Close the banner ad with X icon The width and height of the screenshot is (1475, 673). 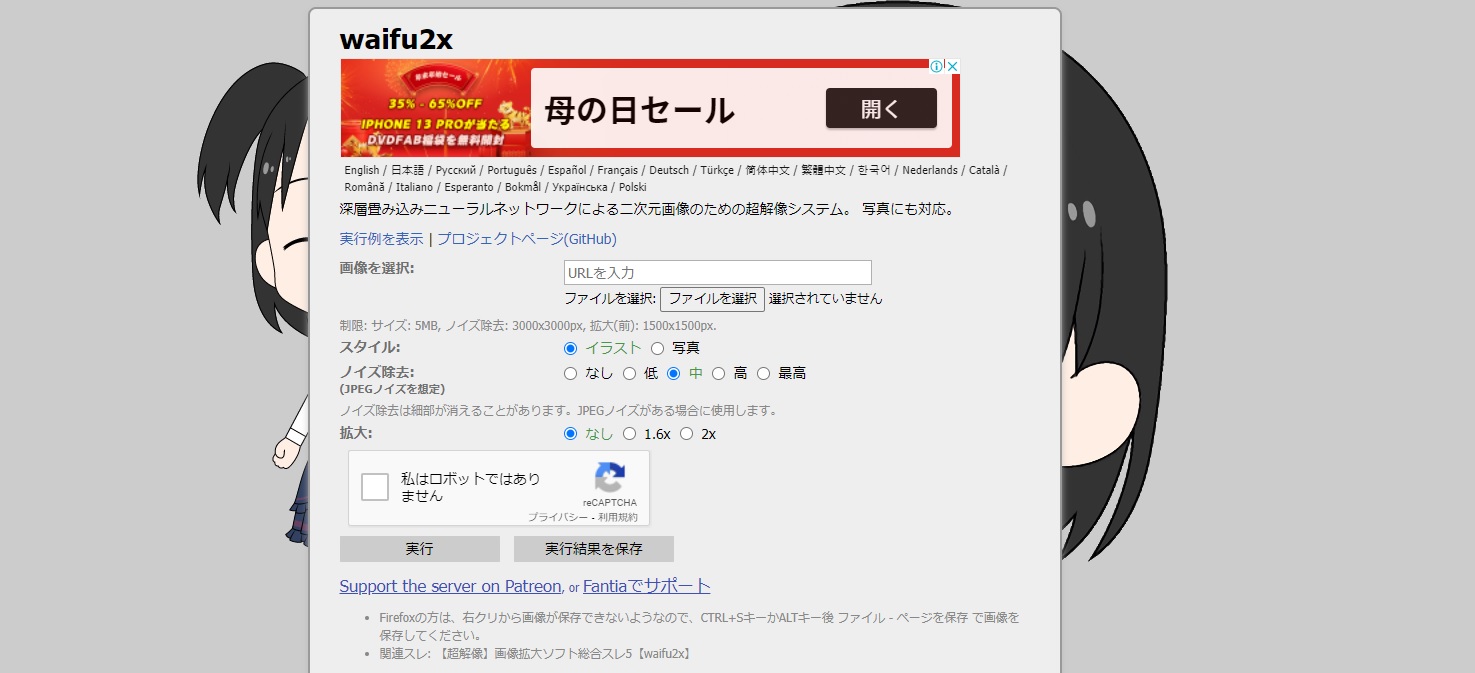pyautogui.click(x=953, y=66)
